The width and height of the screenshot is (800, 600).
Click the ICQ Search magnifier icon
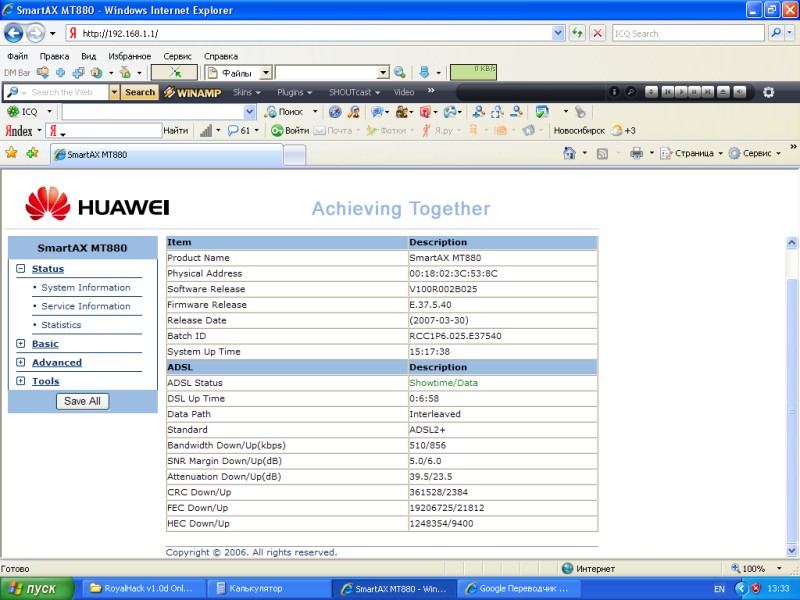pyautogui.click(x=776, y=33)
